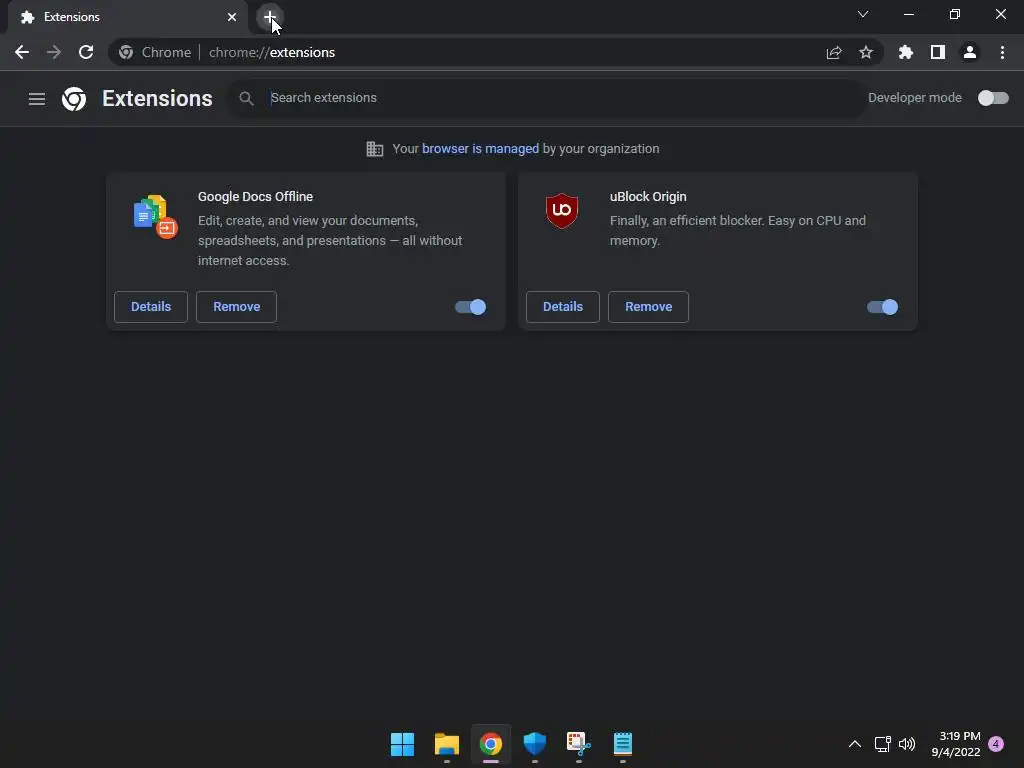
Task: Select the Extensions browser tab
Action: [128, 17]
